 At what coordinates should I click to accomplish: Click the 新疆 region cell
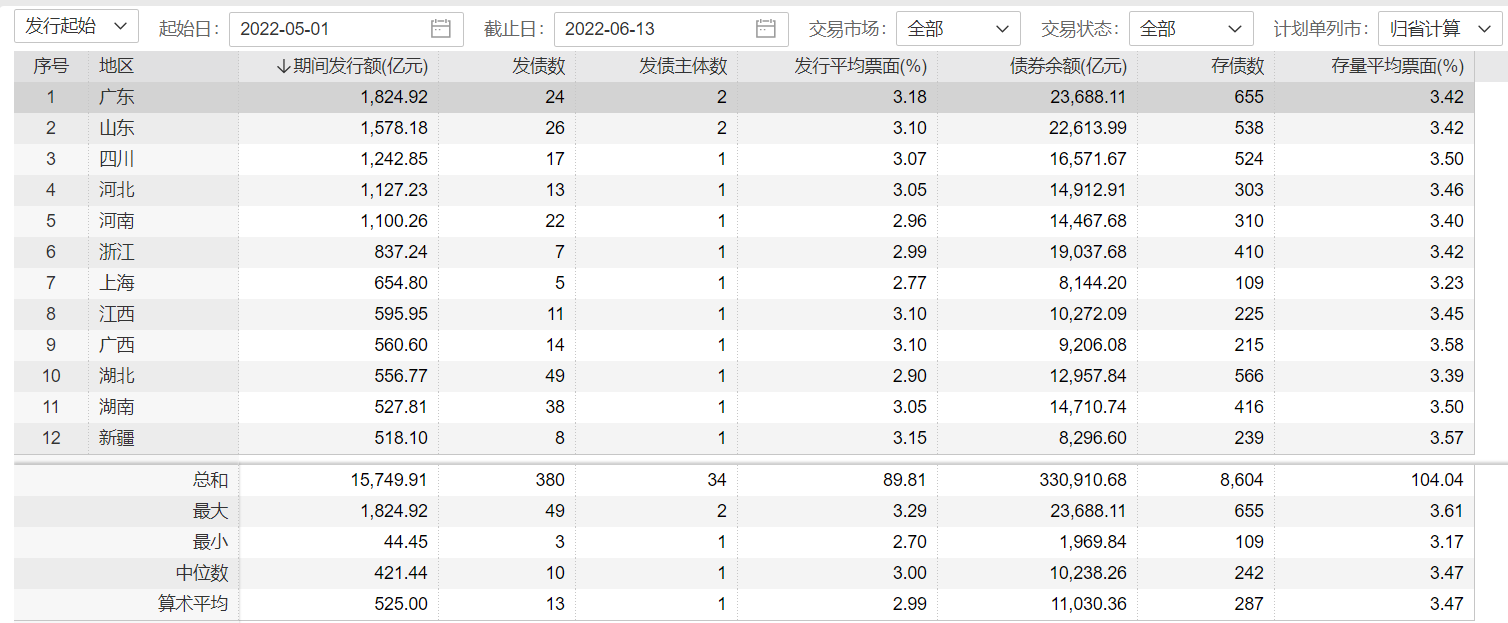pos(117,438)
